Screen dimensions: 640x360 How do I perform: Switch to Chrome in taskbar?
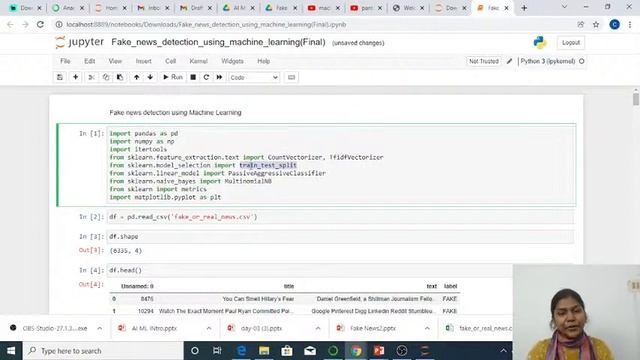pos(356,351)
